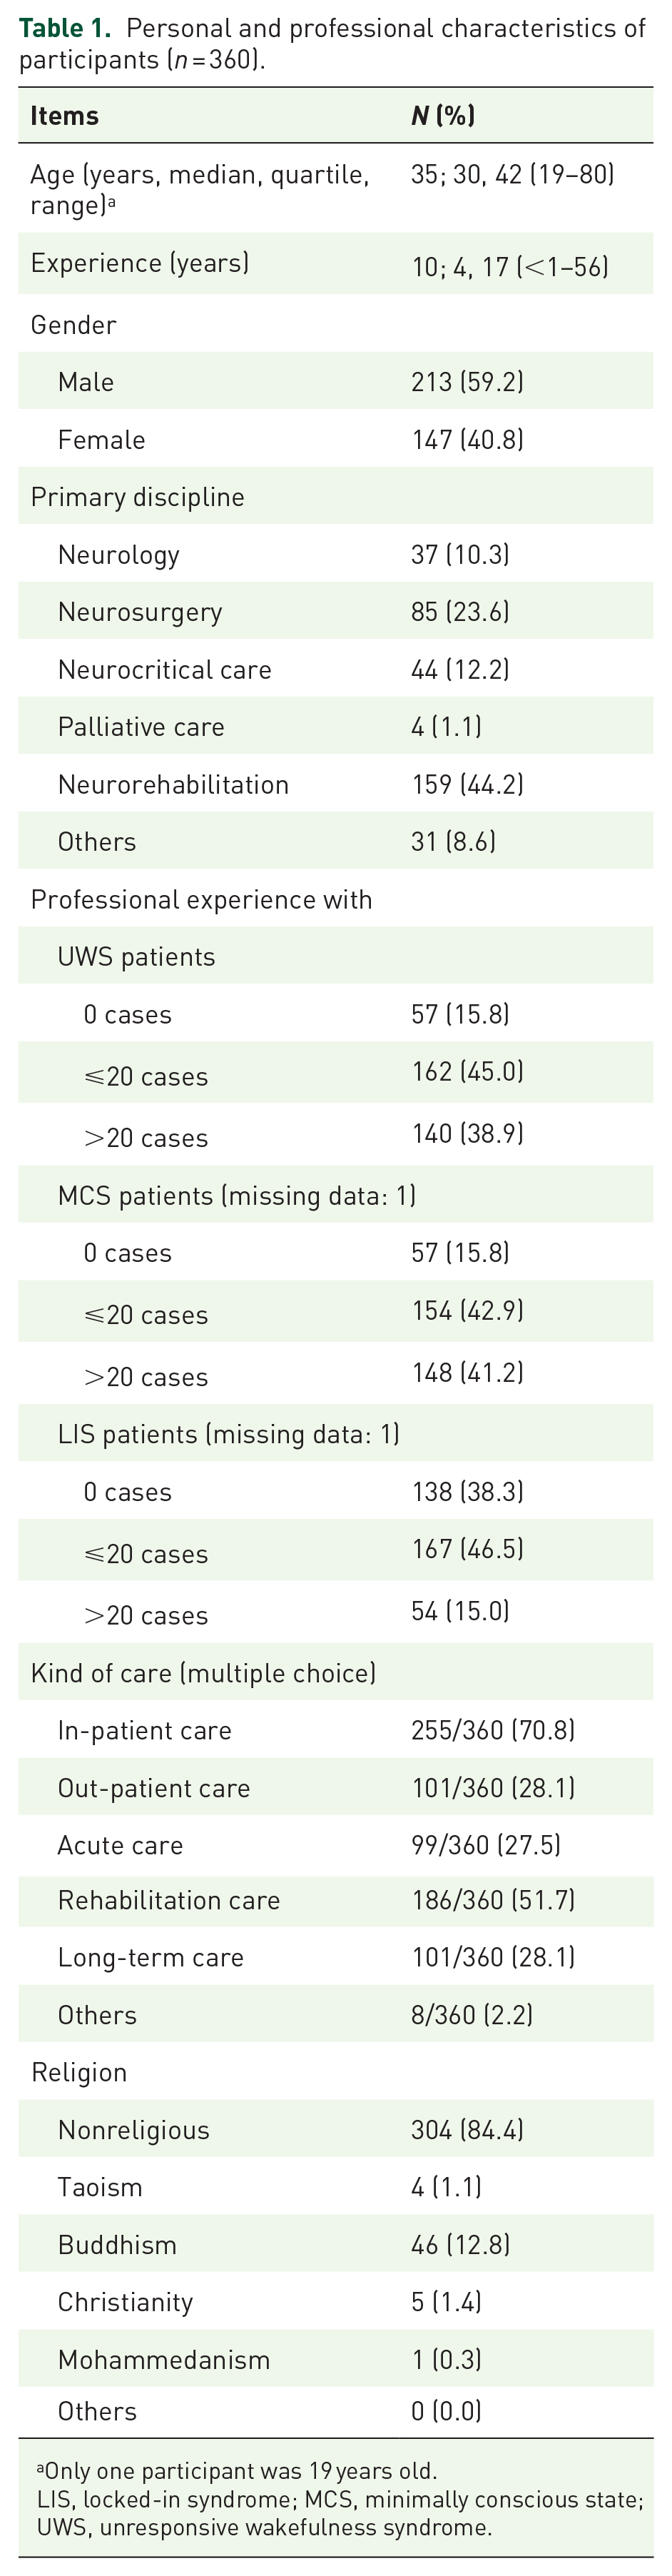Click the UWS patients subheading
Image resolution: width=672 pixels, height=2576 pixels.
point(136,957)
